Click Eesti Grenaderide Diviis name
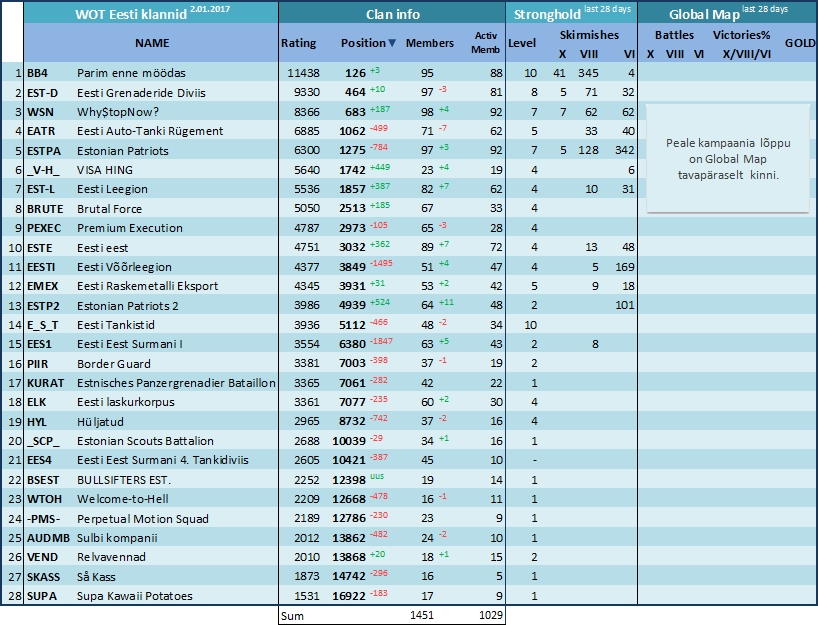This screenshot has height=625, width=818. pos(141,93)
